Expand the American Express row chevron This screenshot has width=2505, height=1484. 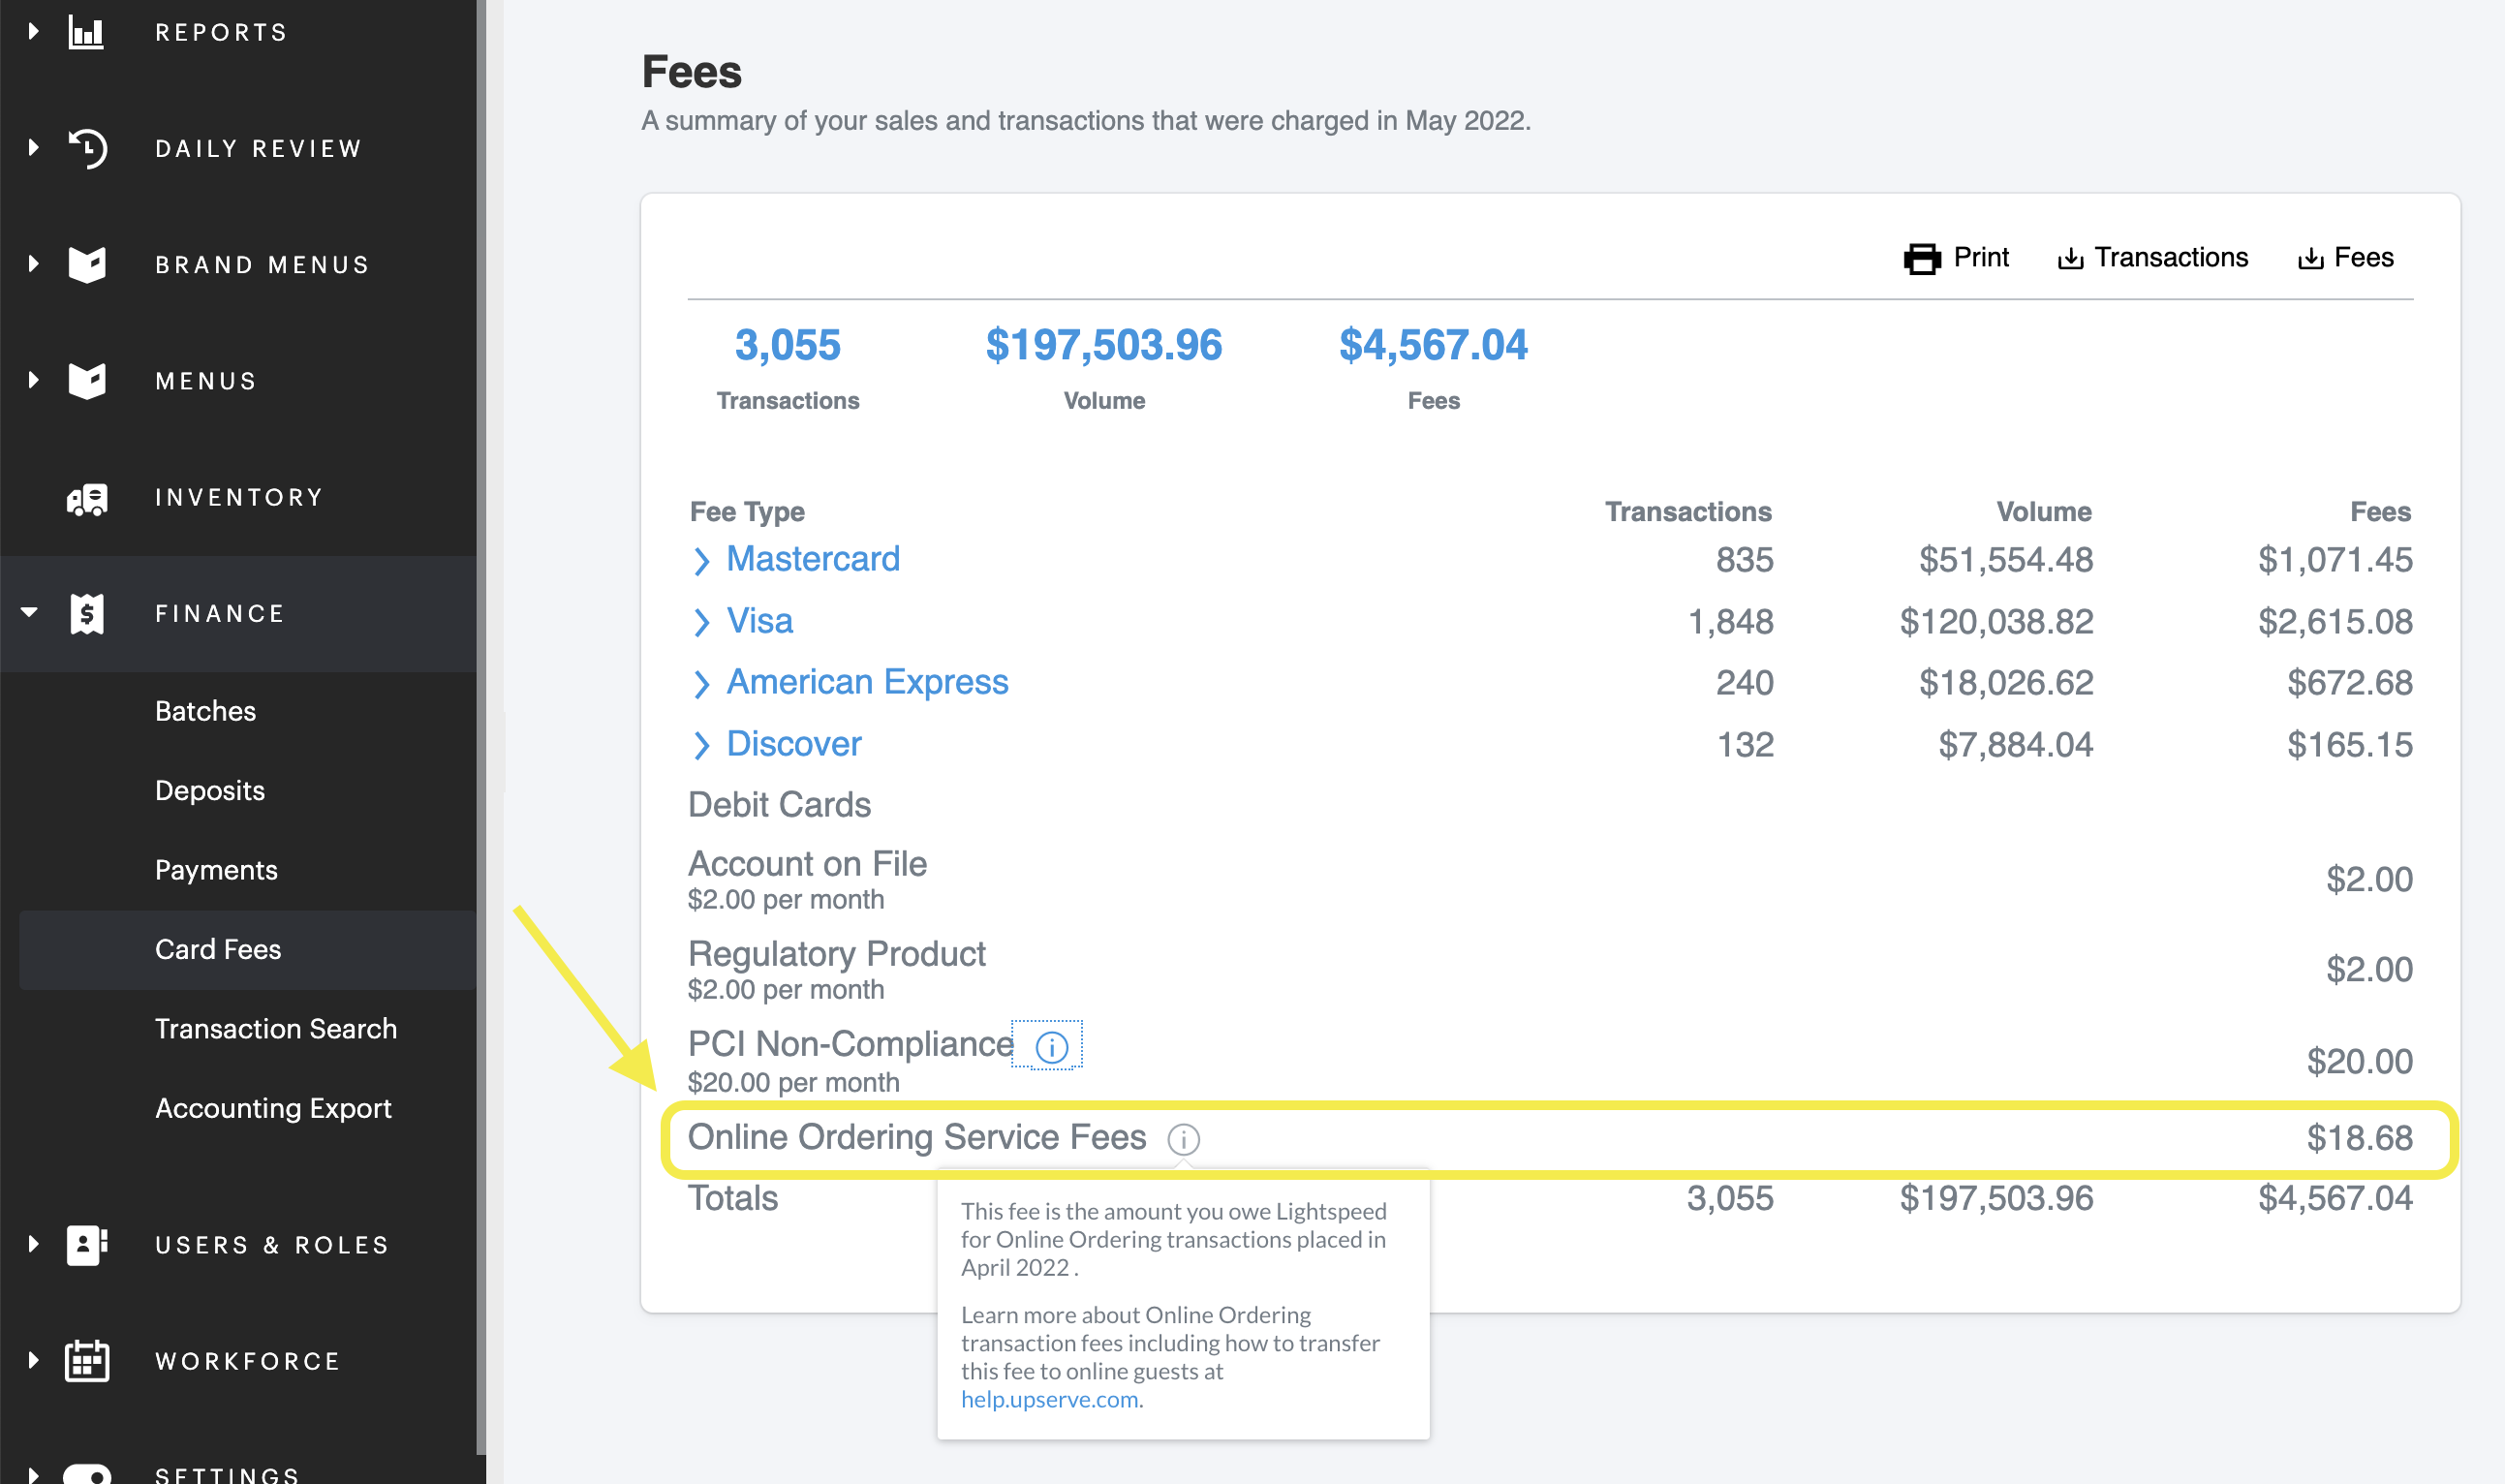702,684
